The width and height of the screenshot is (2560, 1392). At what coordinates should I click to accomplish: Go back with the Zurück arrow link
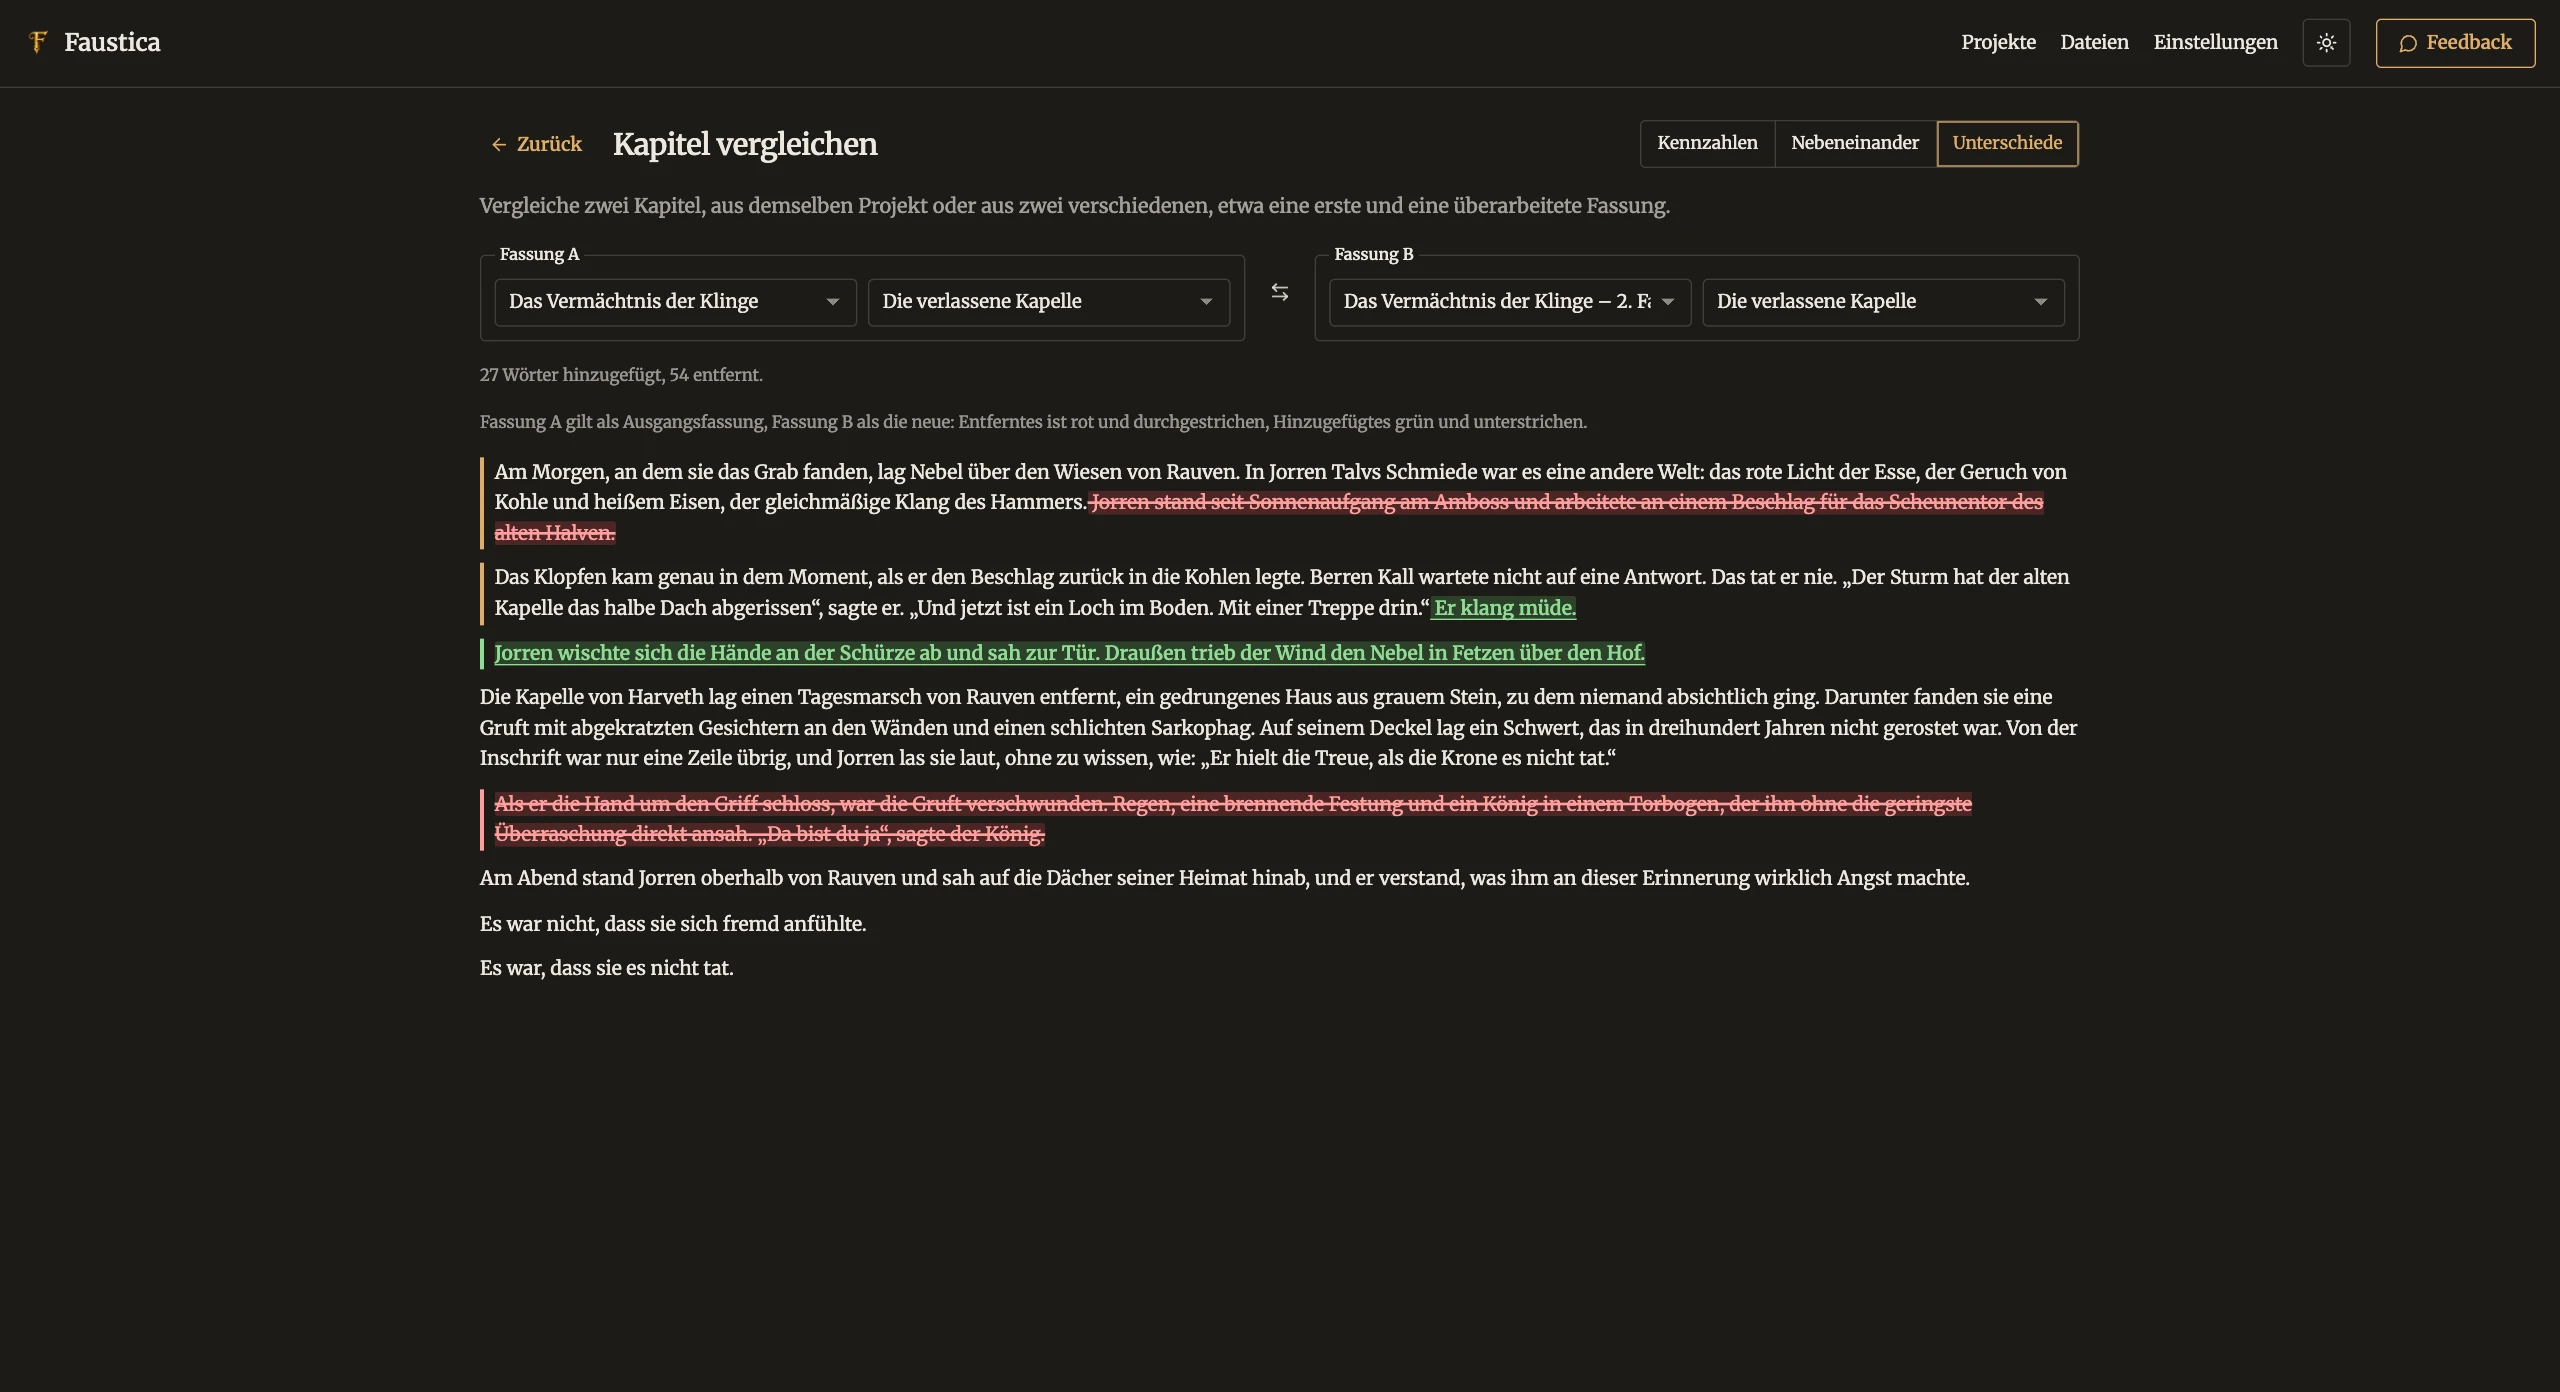pyautogui.click(x=536, y=144)
